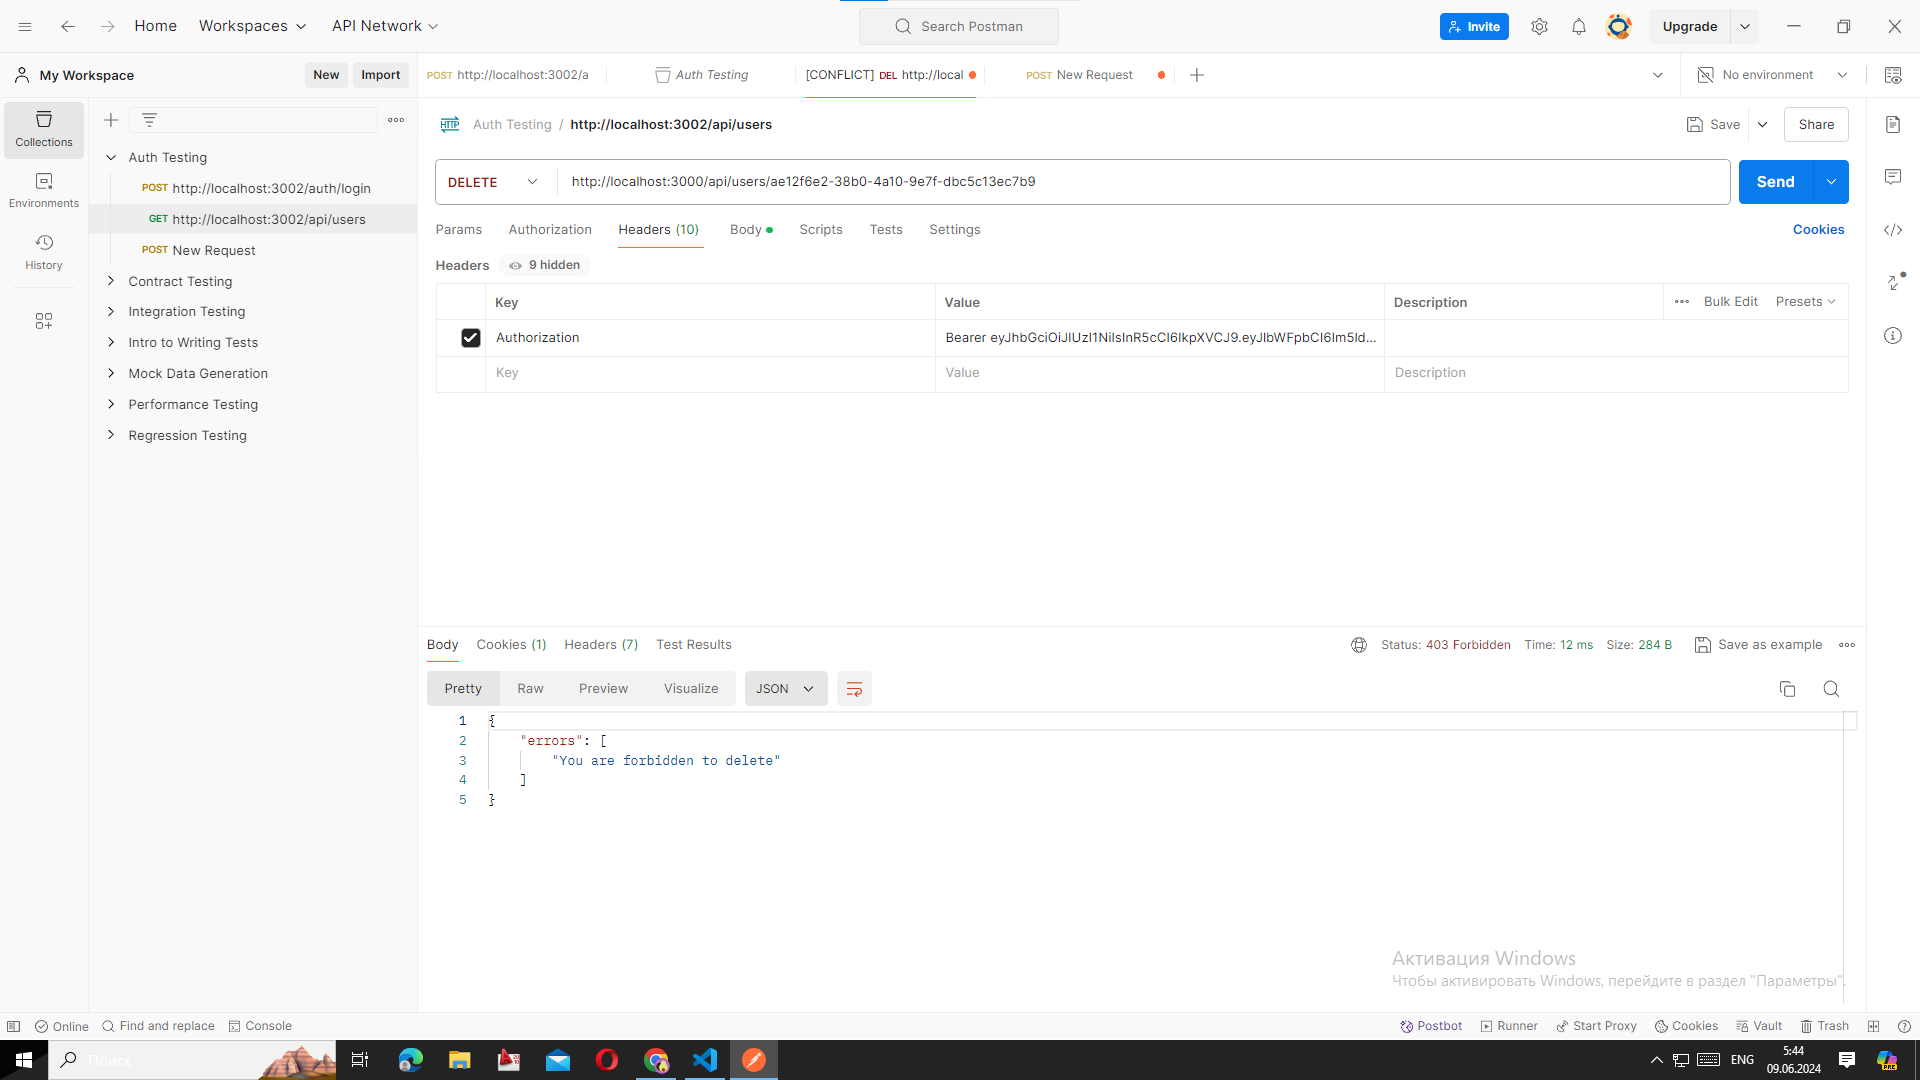Switch to the Raw response view

pos(530,689)
